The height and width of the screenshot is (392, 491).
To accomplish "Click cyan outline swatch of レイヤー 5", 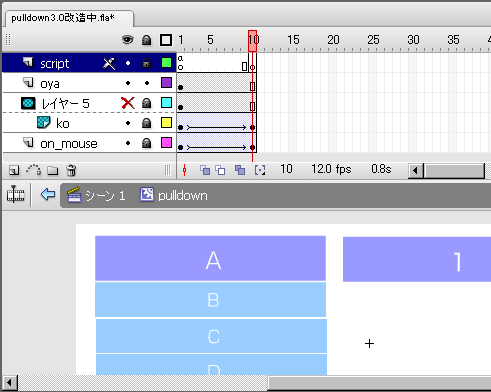I will [166, 103].
